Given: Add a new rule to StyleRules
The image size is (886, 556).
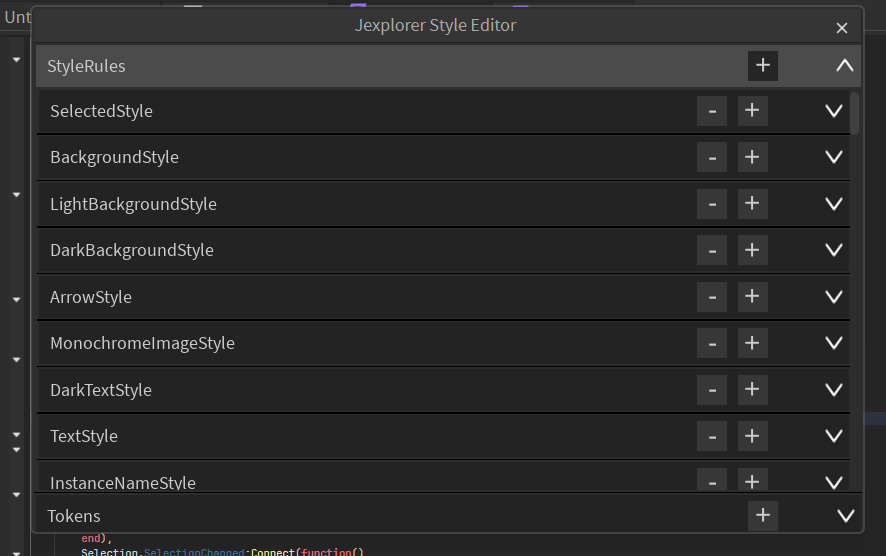Looking at the screenshot, I should pos(762,66).
